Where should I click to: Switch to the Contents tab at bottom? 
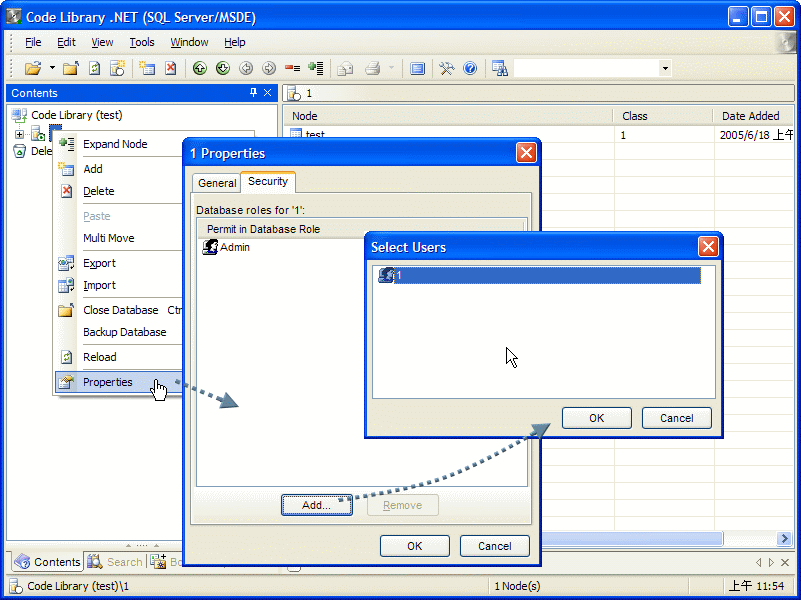pos(47,562)
